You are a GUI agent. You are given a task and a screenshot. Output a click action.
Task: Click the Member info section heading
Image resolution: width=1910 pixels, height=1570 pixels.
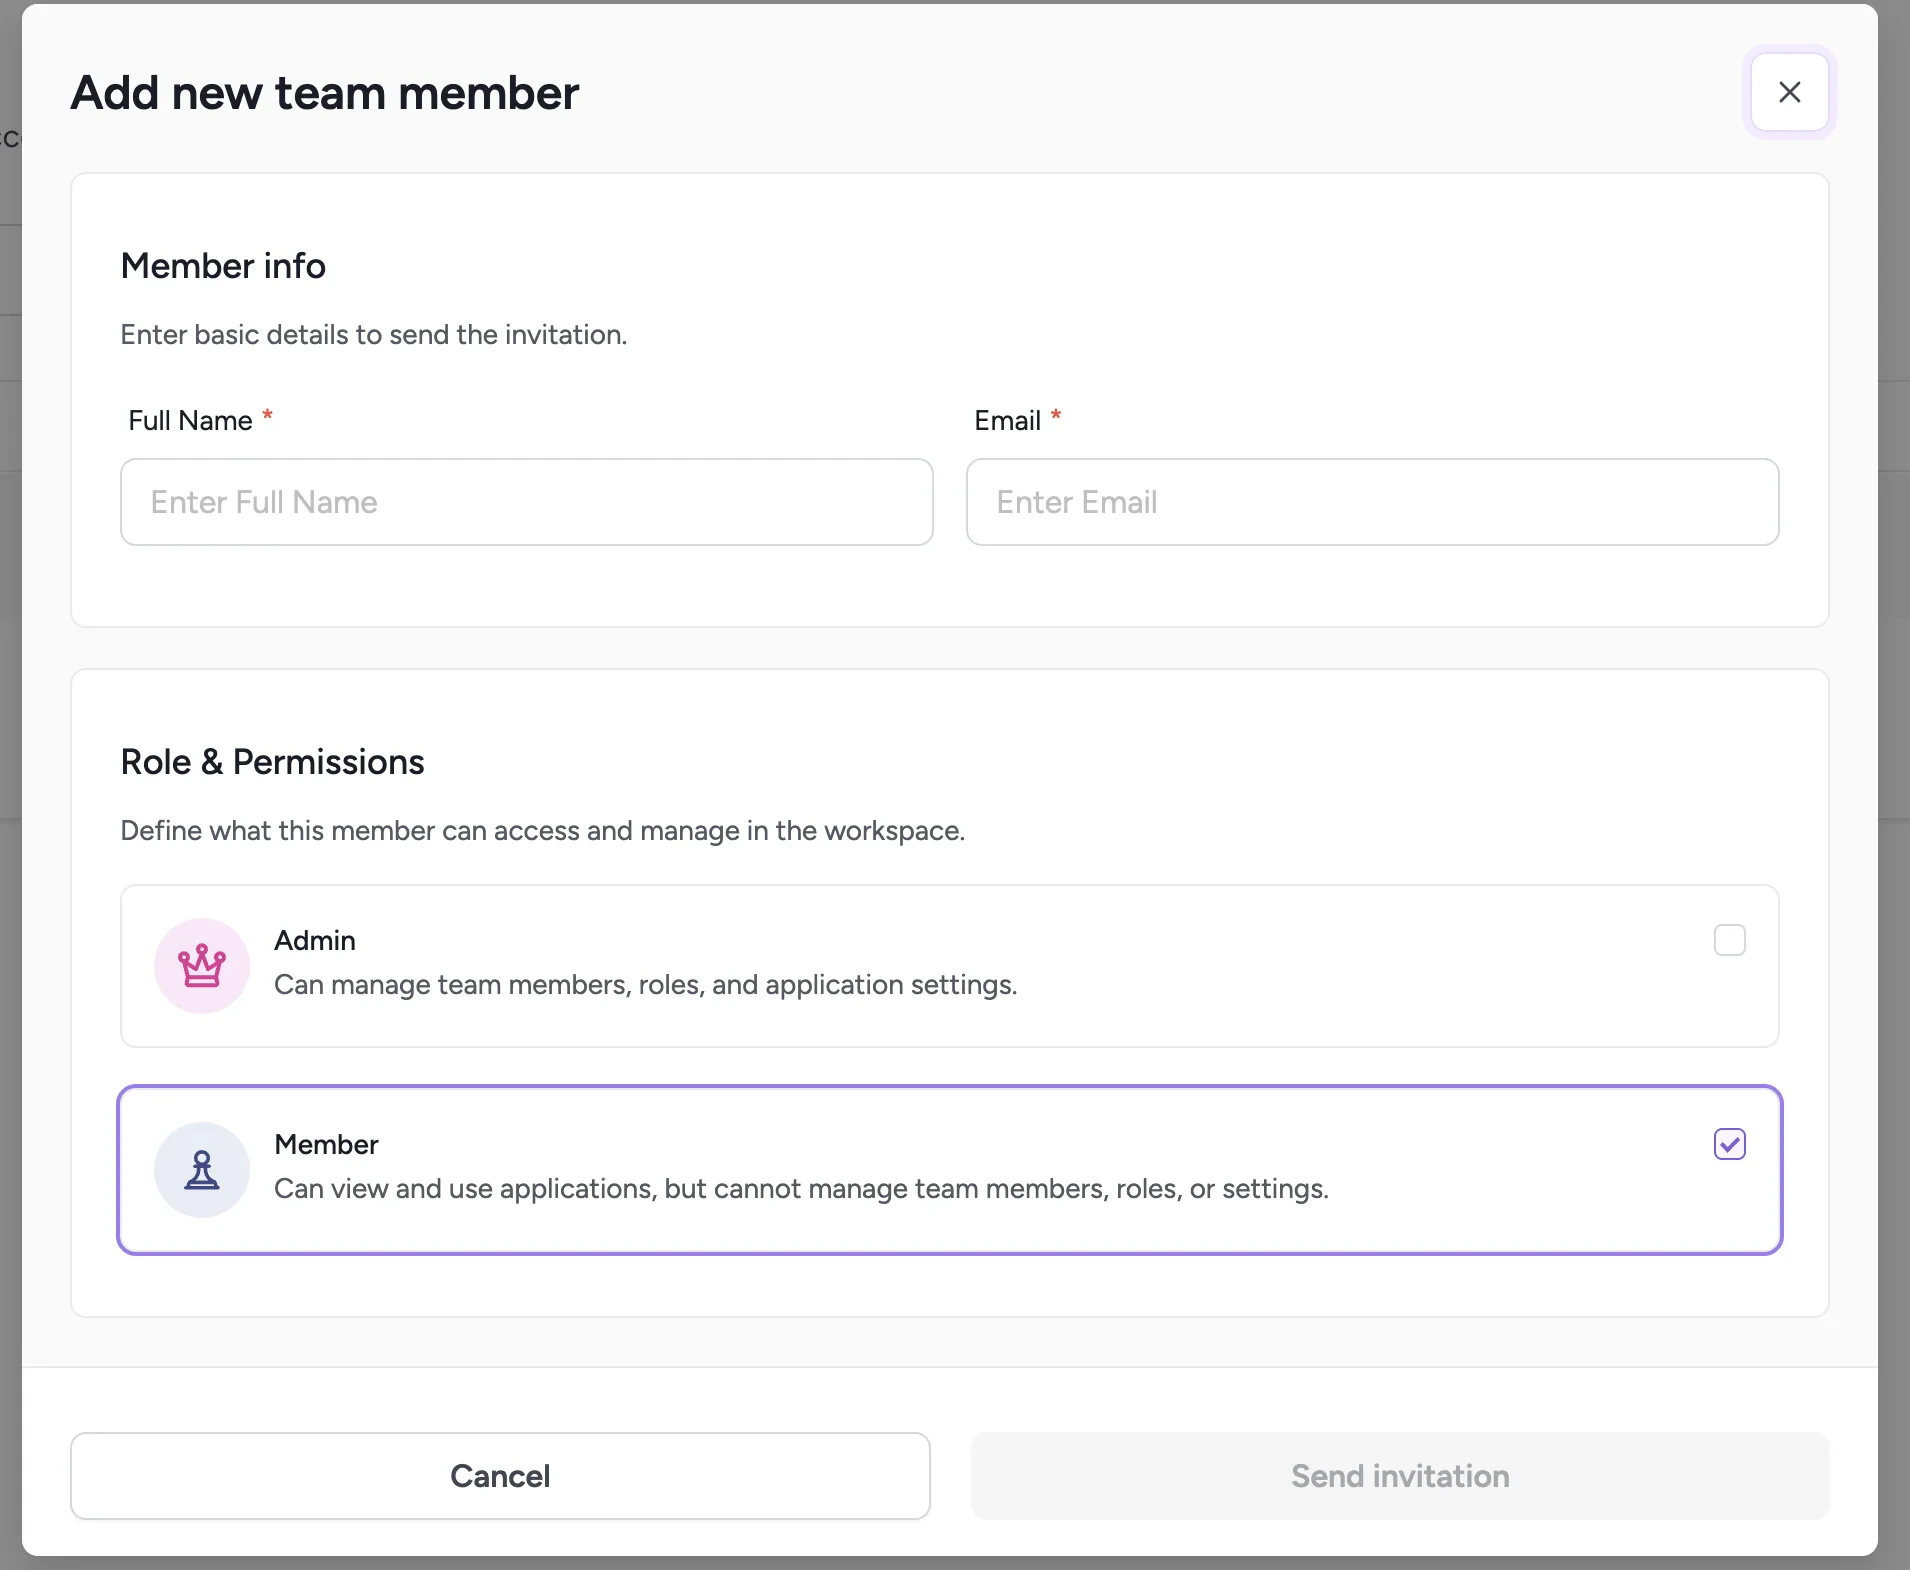[x=222, y=265]
